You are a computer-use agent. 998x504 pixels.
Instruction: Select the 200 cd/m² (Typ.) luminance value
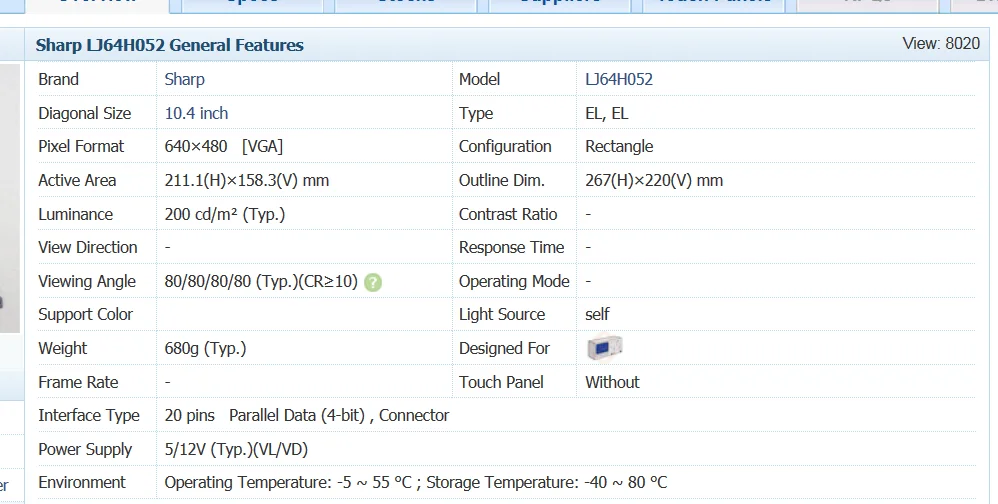[x=225, y=214]
